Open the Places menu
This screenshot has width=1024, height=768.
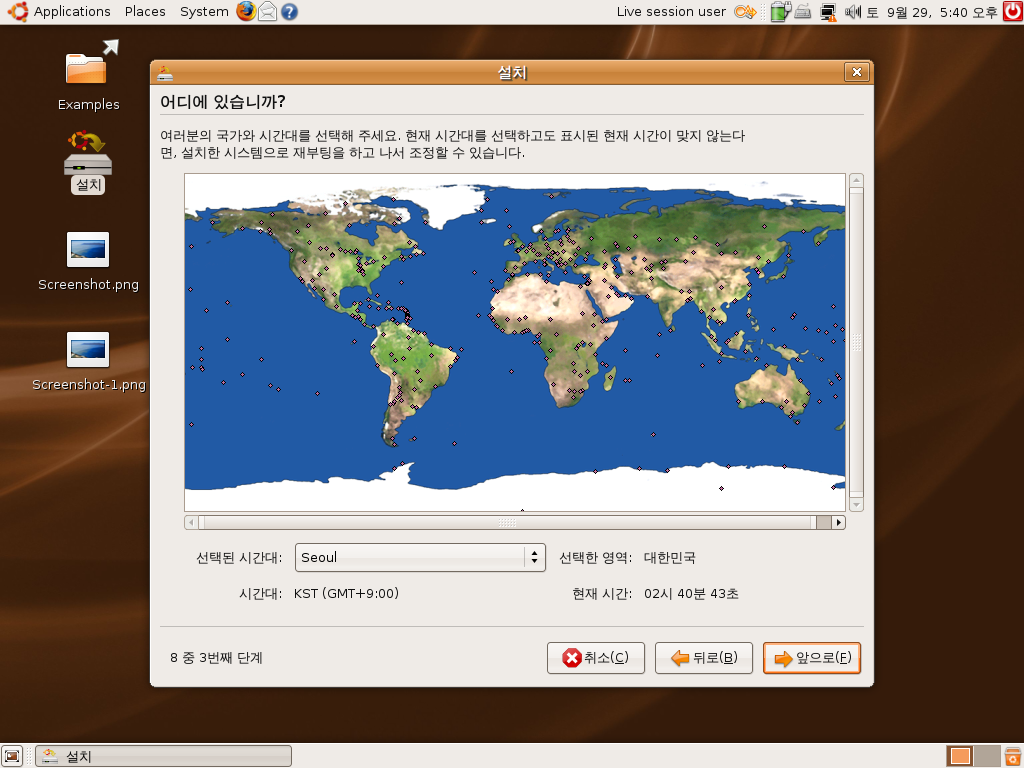click(x=145, y=12)
